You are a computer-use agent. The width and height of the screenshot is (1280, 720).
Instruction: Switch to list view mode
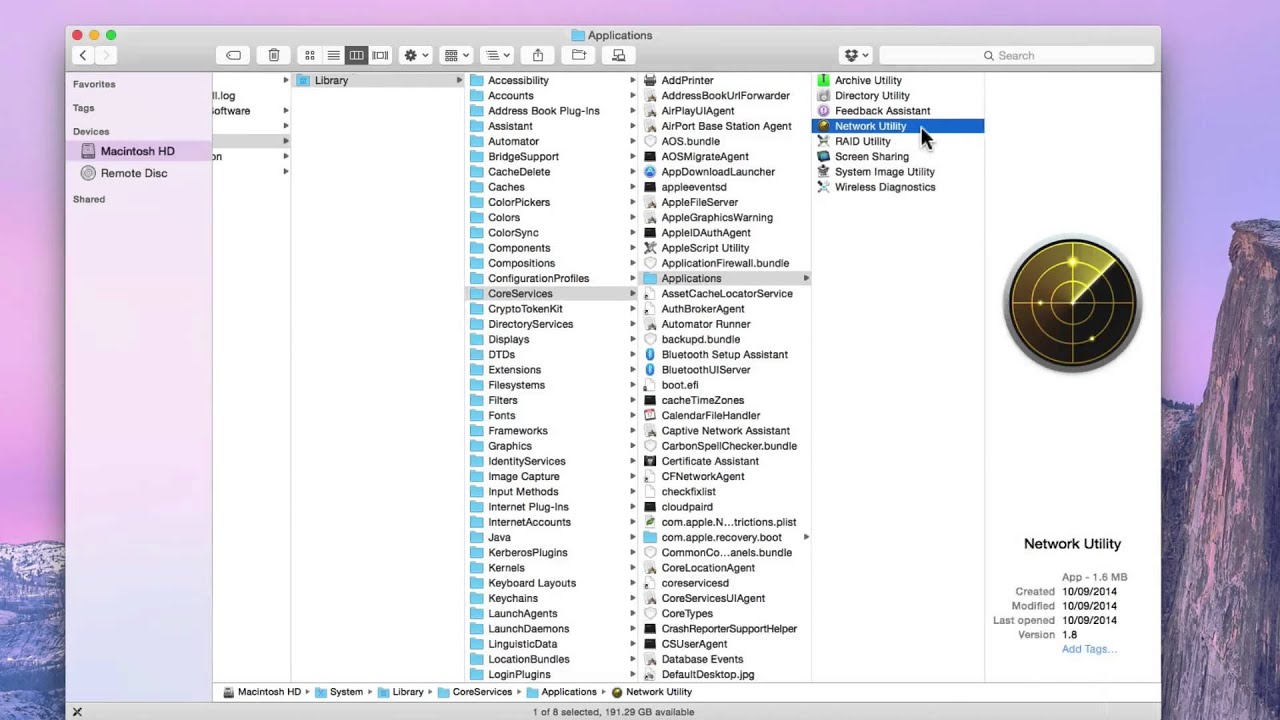(333, 56)
